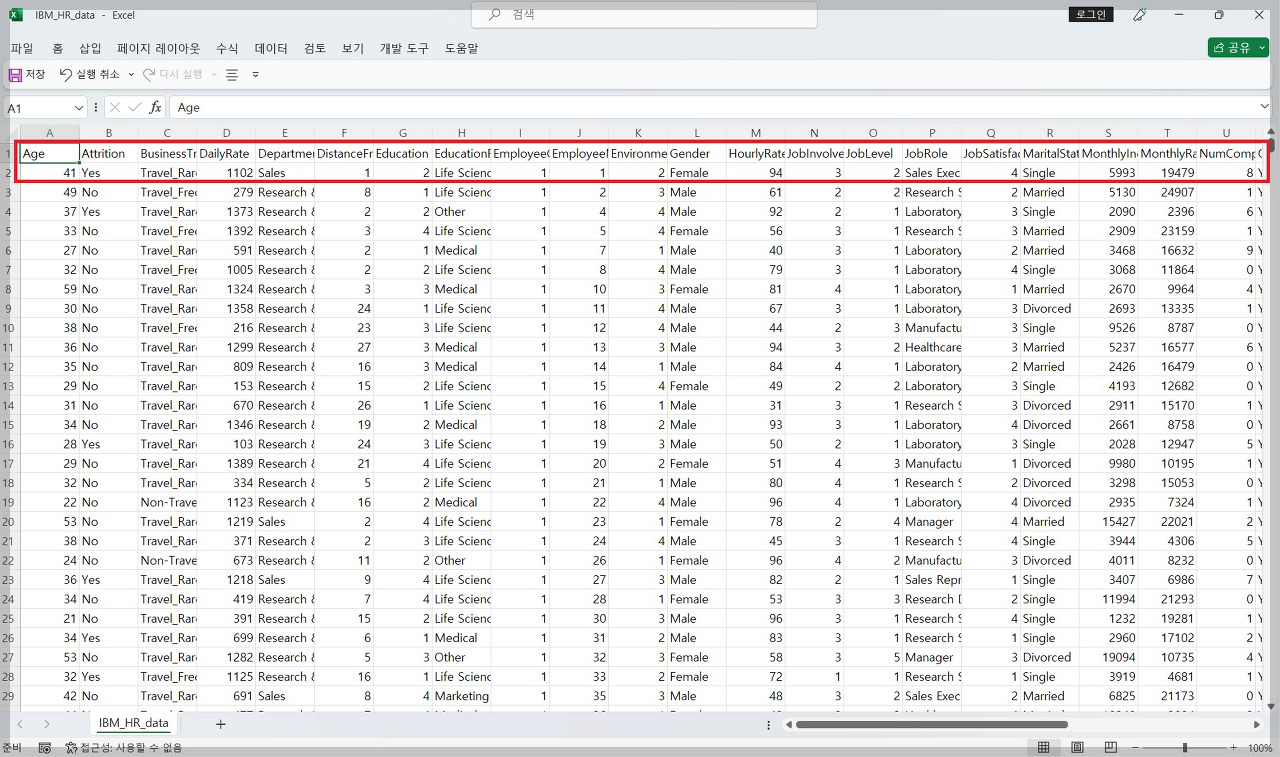The height and width of the screenshot is (757, 1280).
Task: Switch to Normal view icon in status bar
Action: click(x=1043, y=748)
